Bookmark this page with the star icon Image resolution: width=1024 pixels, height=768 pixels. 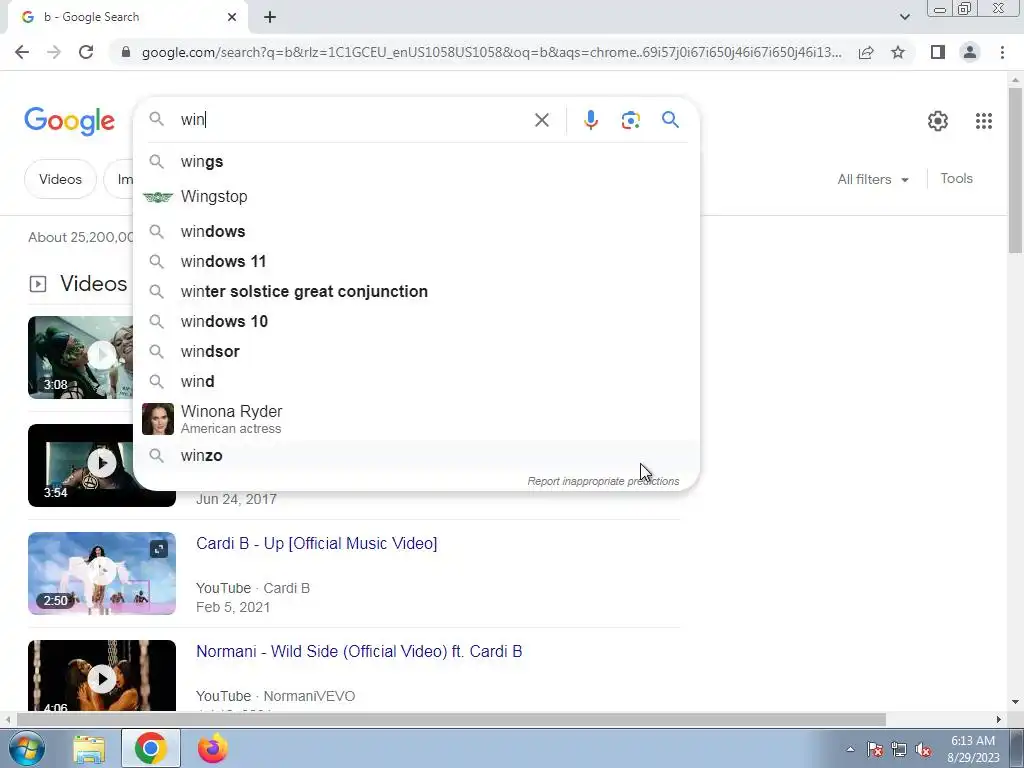click(898, 52)
